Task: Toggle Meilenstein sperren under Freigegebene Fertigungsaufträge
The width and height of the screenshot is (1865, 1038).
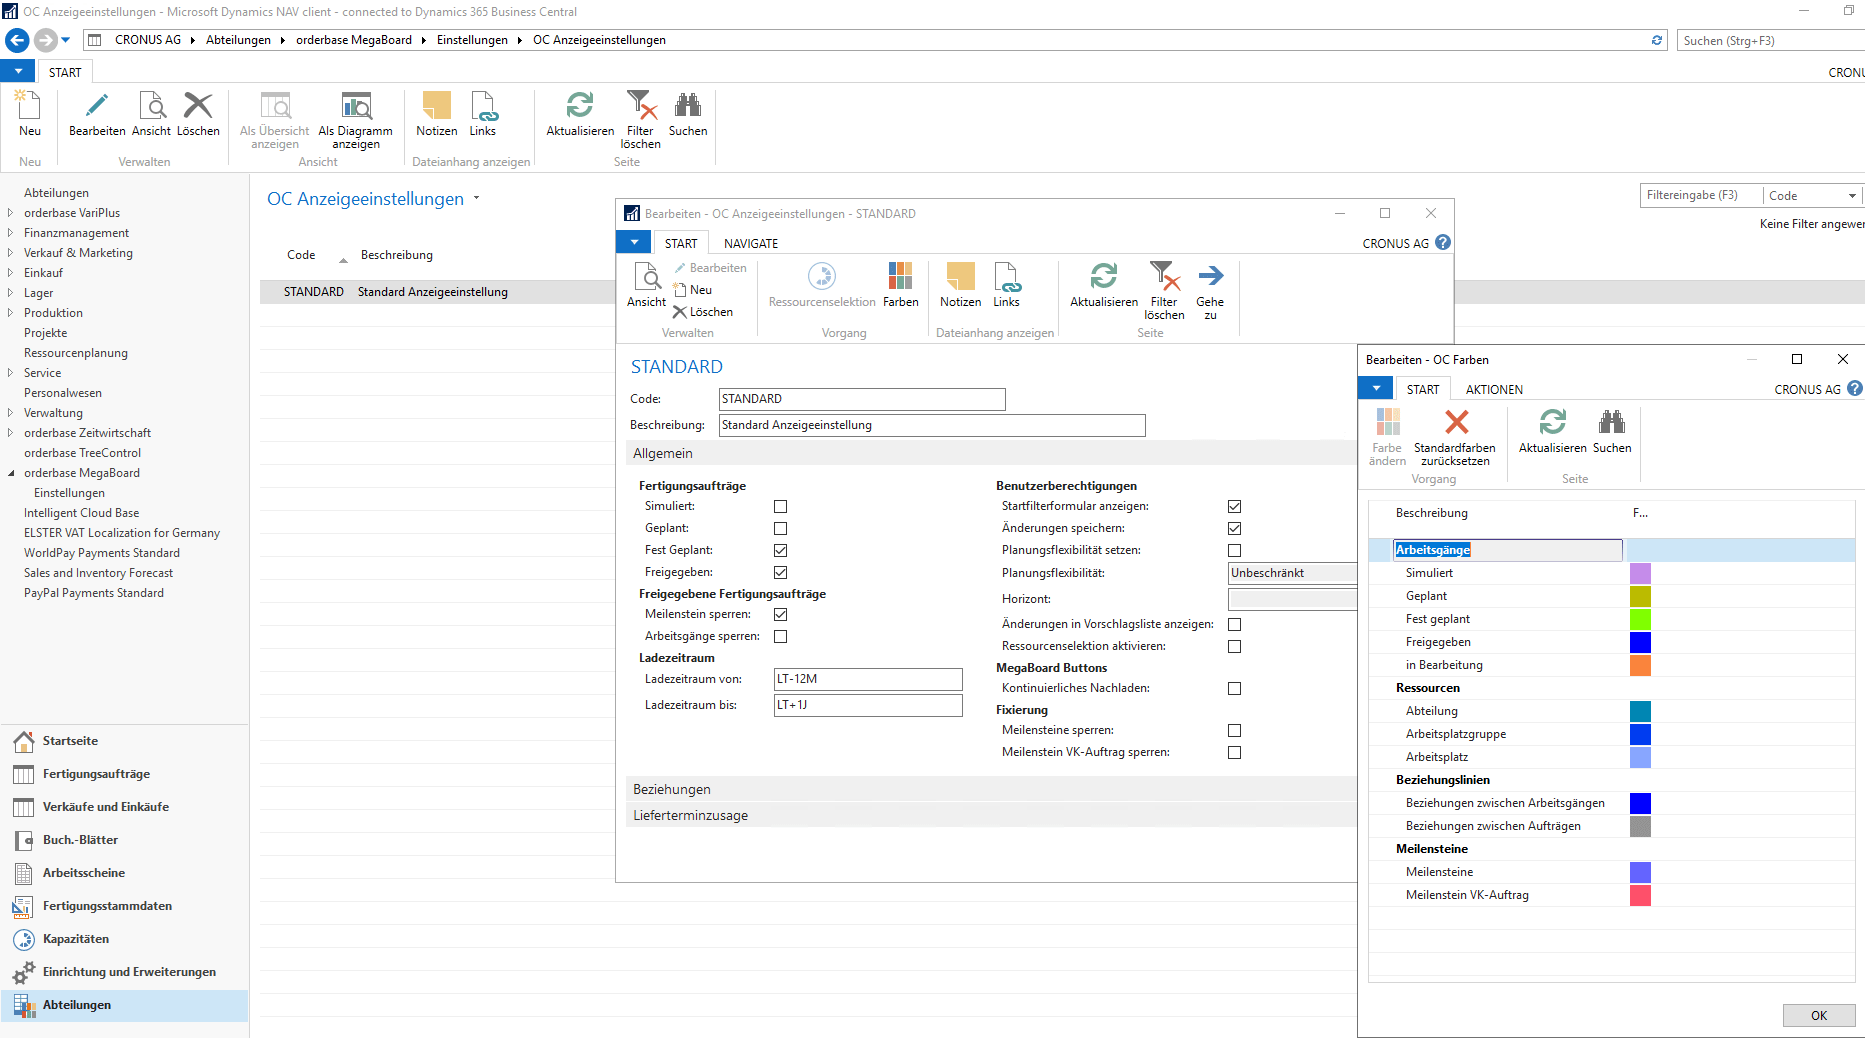Action: click(x=780, y=614)
